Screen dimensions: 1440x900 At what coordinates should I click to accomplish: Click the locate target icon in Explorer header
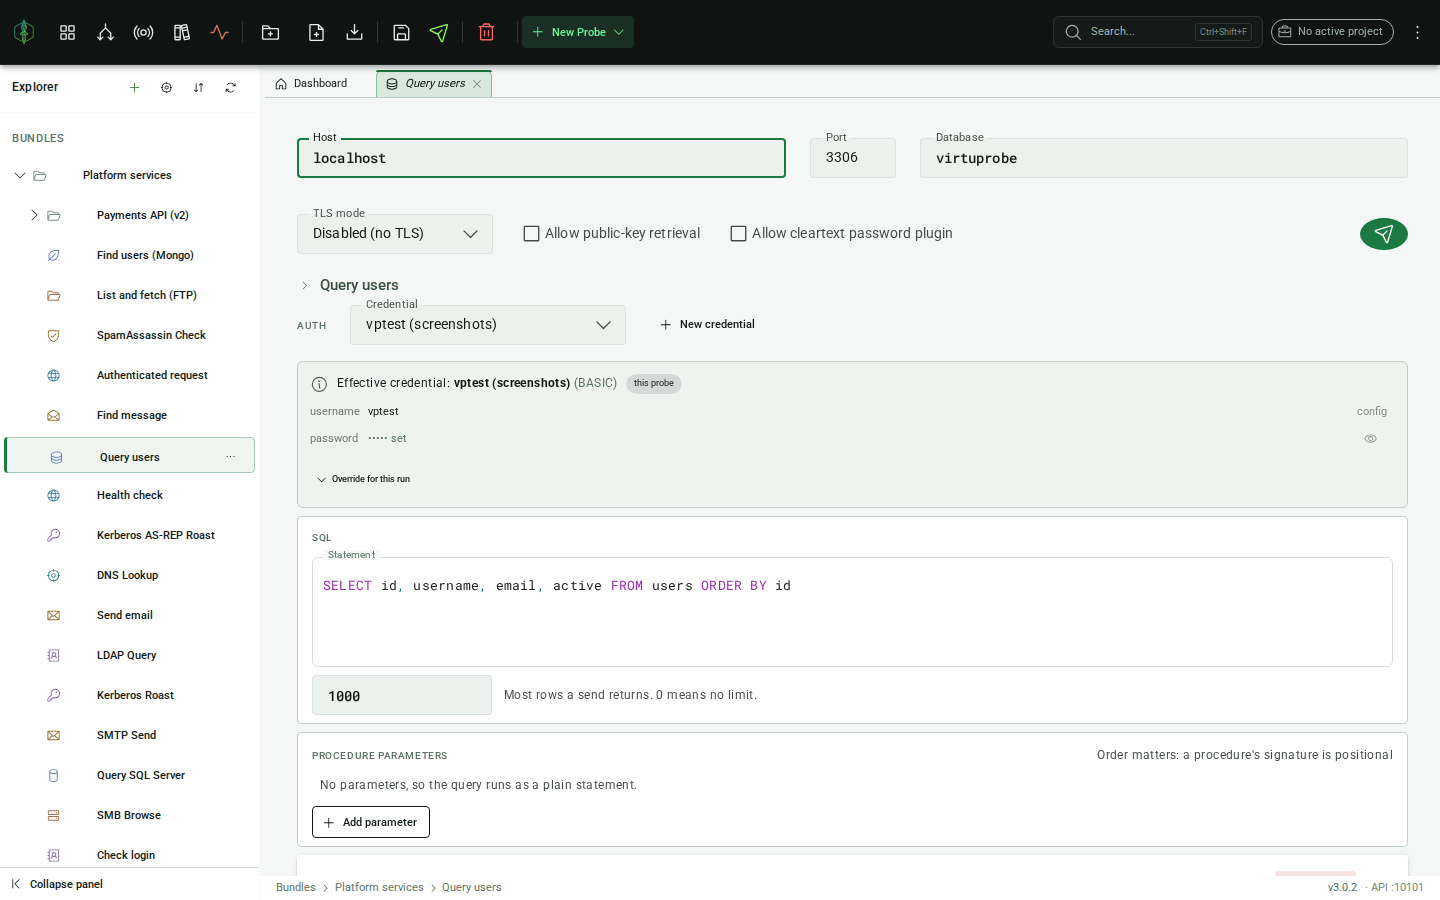pos(166,87)
